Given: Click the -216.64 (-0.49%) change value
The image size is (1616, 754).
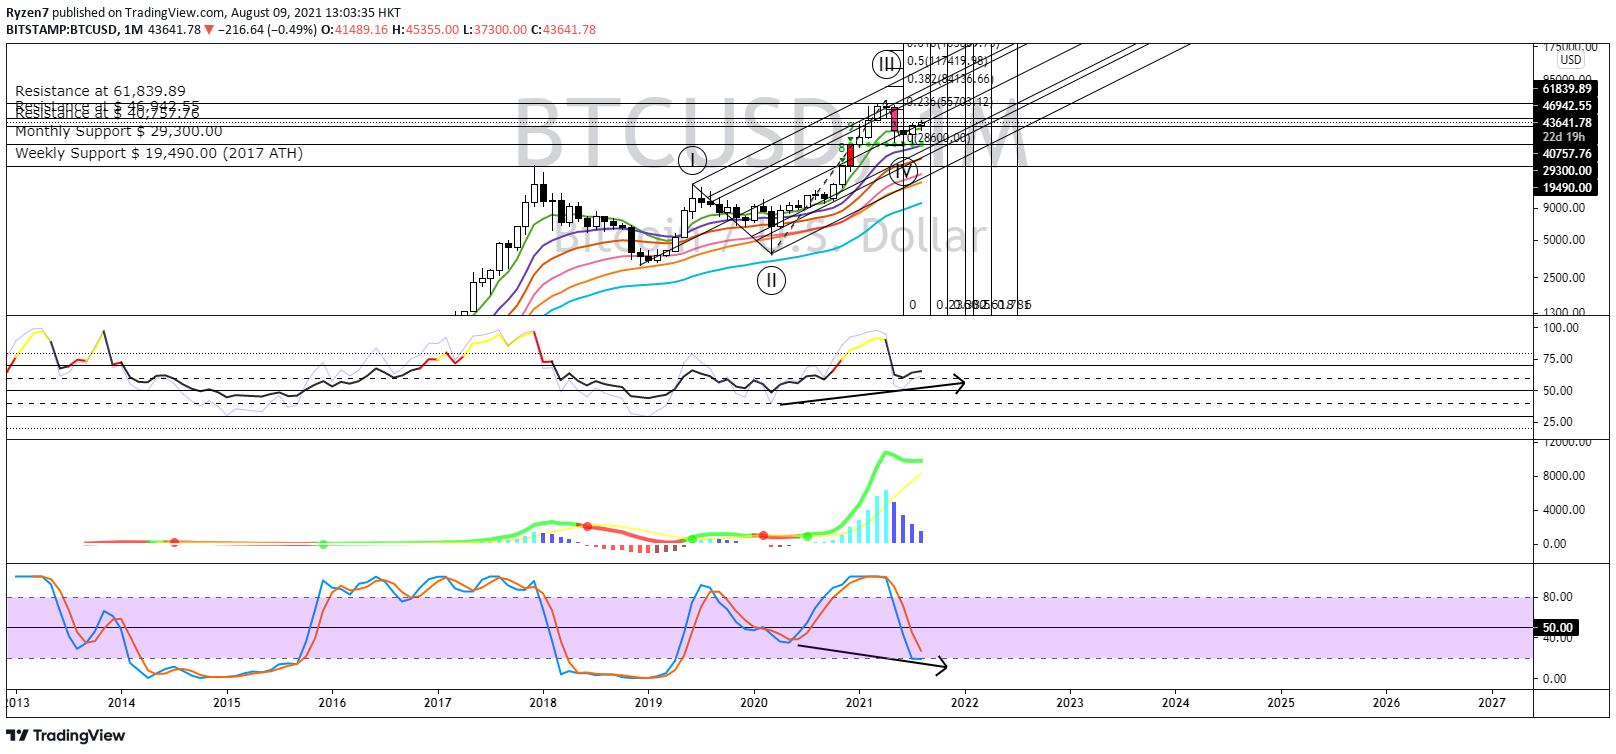Looking at the screenshot, I should [267, 30].
